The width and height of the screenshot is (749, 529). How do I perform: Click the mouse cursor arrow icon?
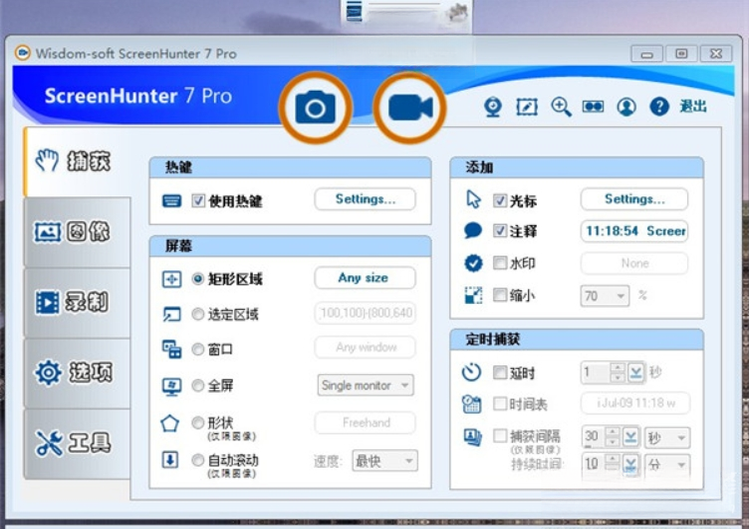[473, 199]
